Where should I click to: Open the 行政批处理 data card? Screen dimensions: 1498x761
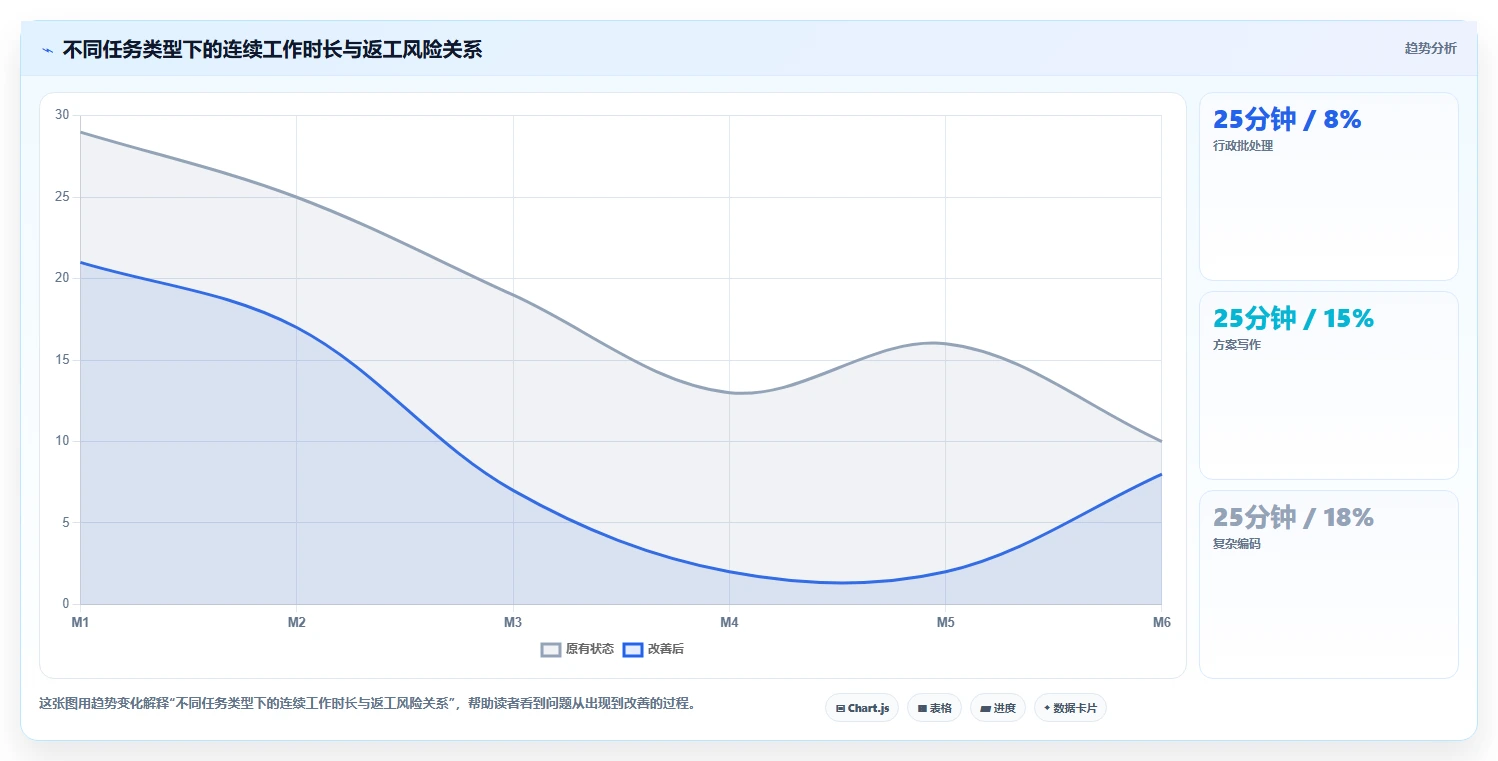coord(1328,186)
